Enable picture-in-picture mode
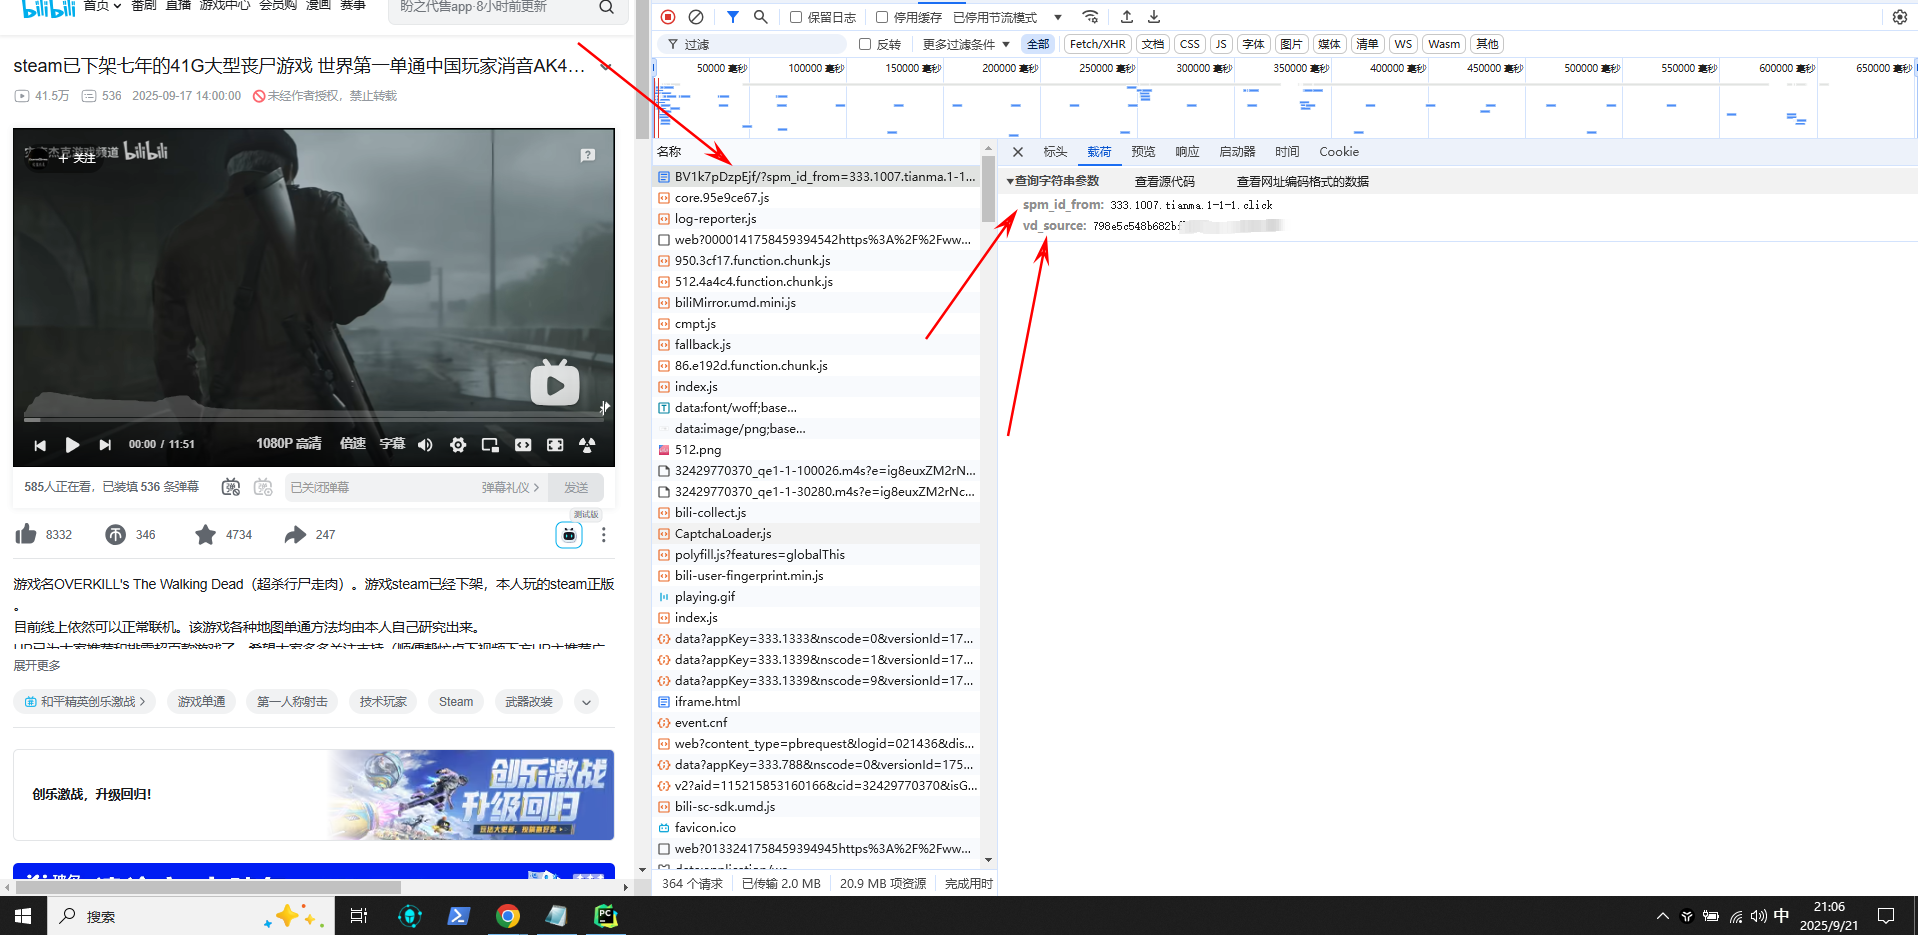Viewport: 1918px width, 935px height. click(490, 445)
